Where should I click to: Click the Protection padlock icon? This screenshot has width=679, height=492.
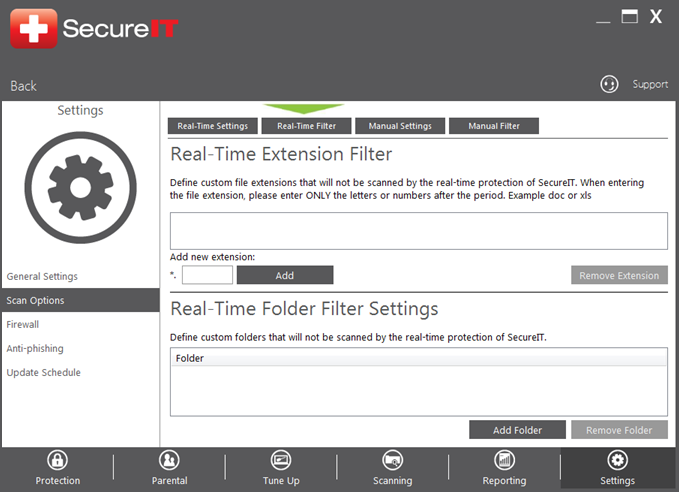tap(58, 460)
